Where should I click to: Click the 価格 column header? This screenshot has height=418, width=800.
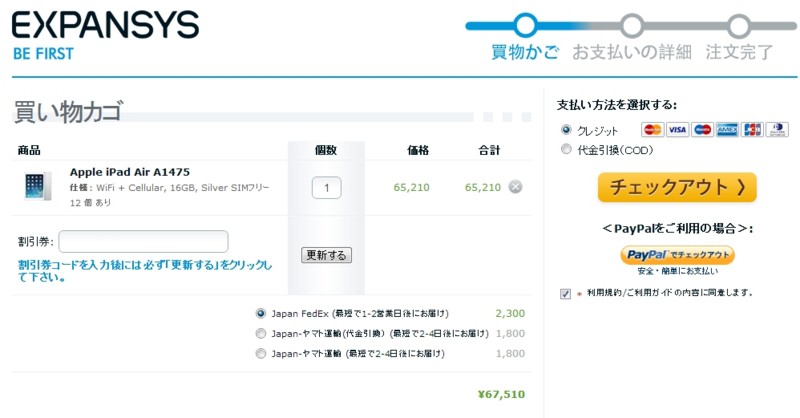(x=418, y=150)
